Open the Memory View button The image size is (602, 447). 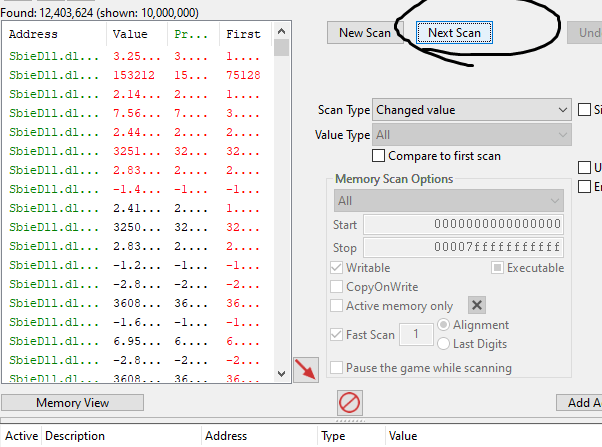[x=73, y=403]
